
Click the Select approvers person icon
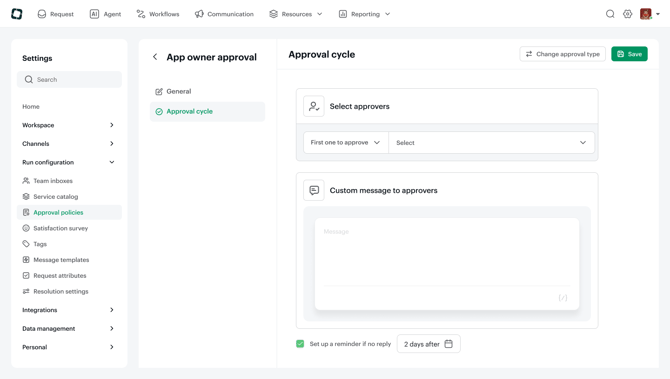coord(314,106)
